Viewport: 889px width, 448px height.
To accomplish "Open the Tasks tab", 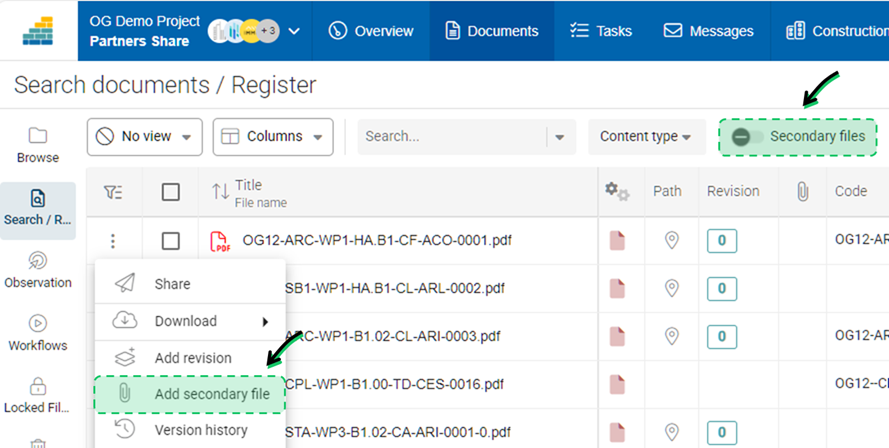I will point(601,31).
